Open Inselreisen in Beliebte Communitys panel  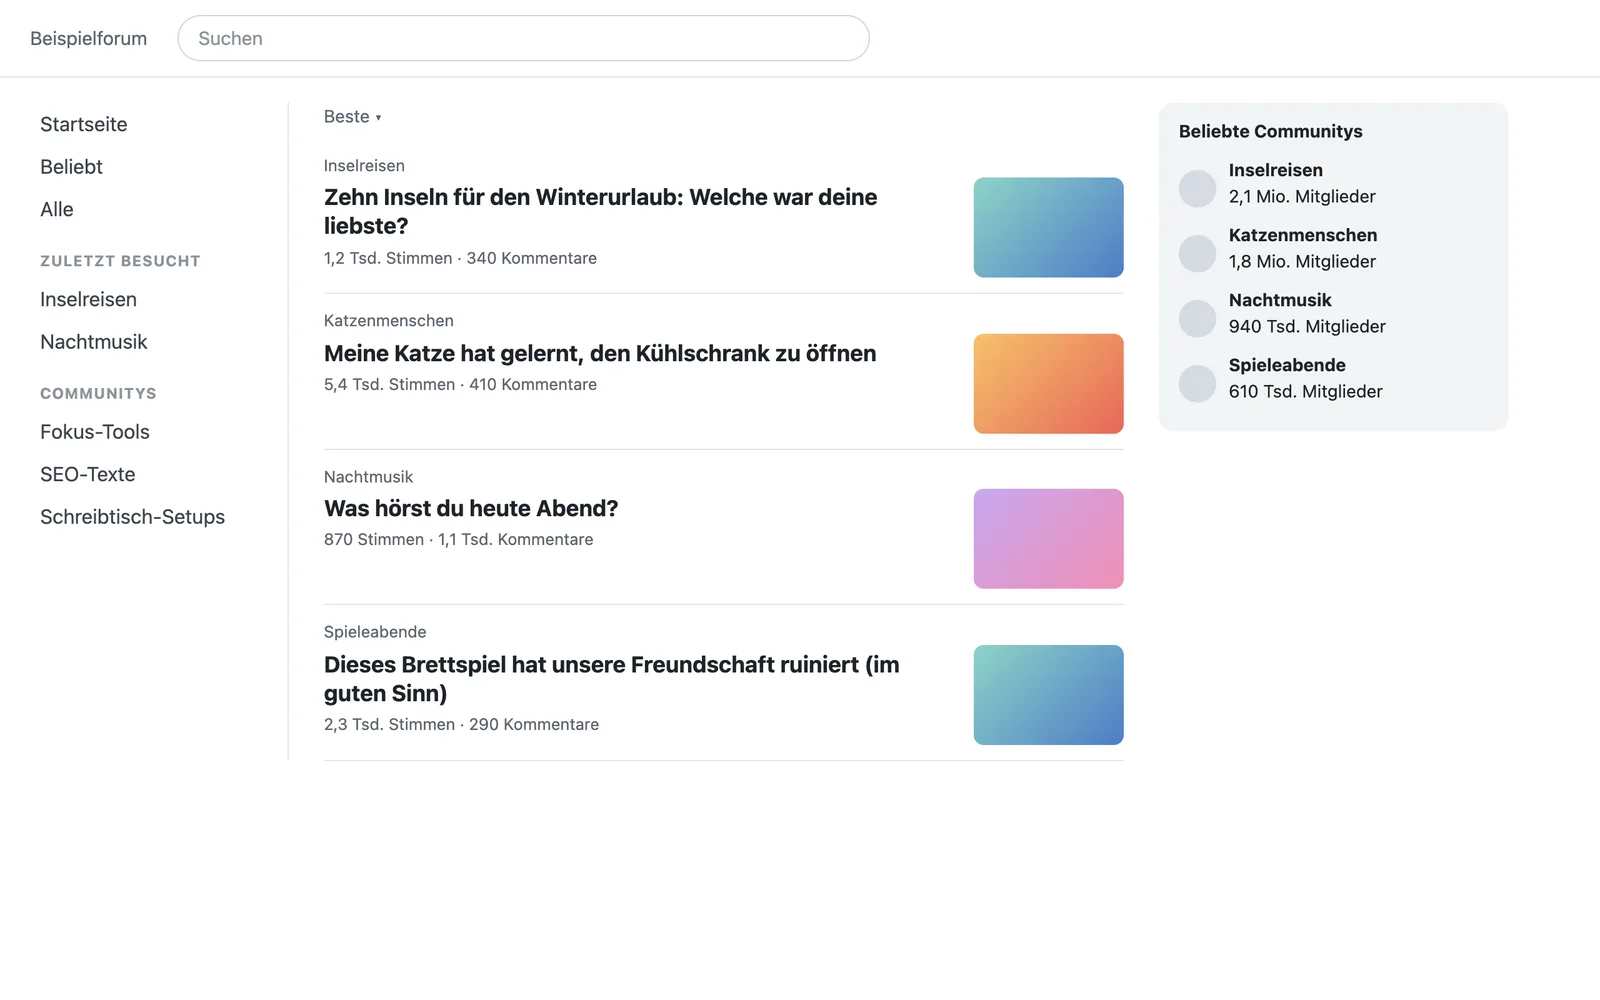1276,170
